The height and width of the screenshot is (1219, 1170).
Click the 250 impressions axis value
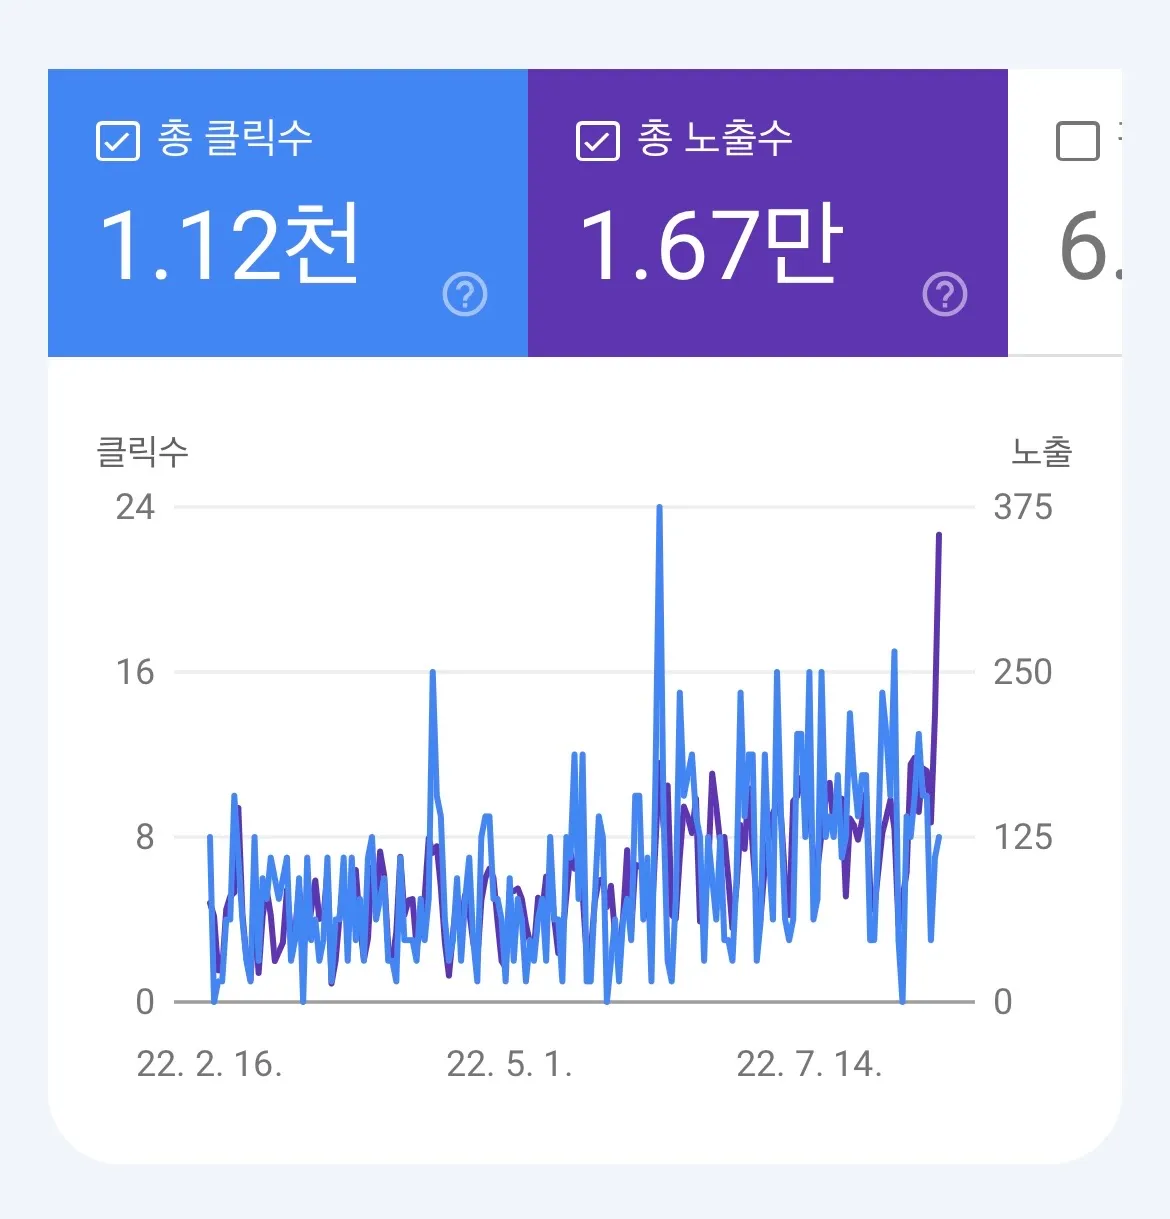click(1023, 672)
